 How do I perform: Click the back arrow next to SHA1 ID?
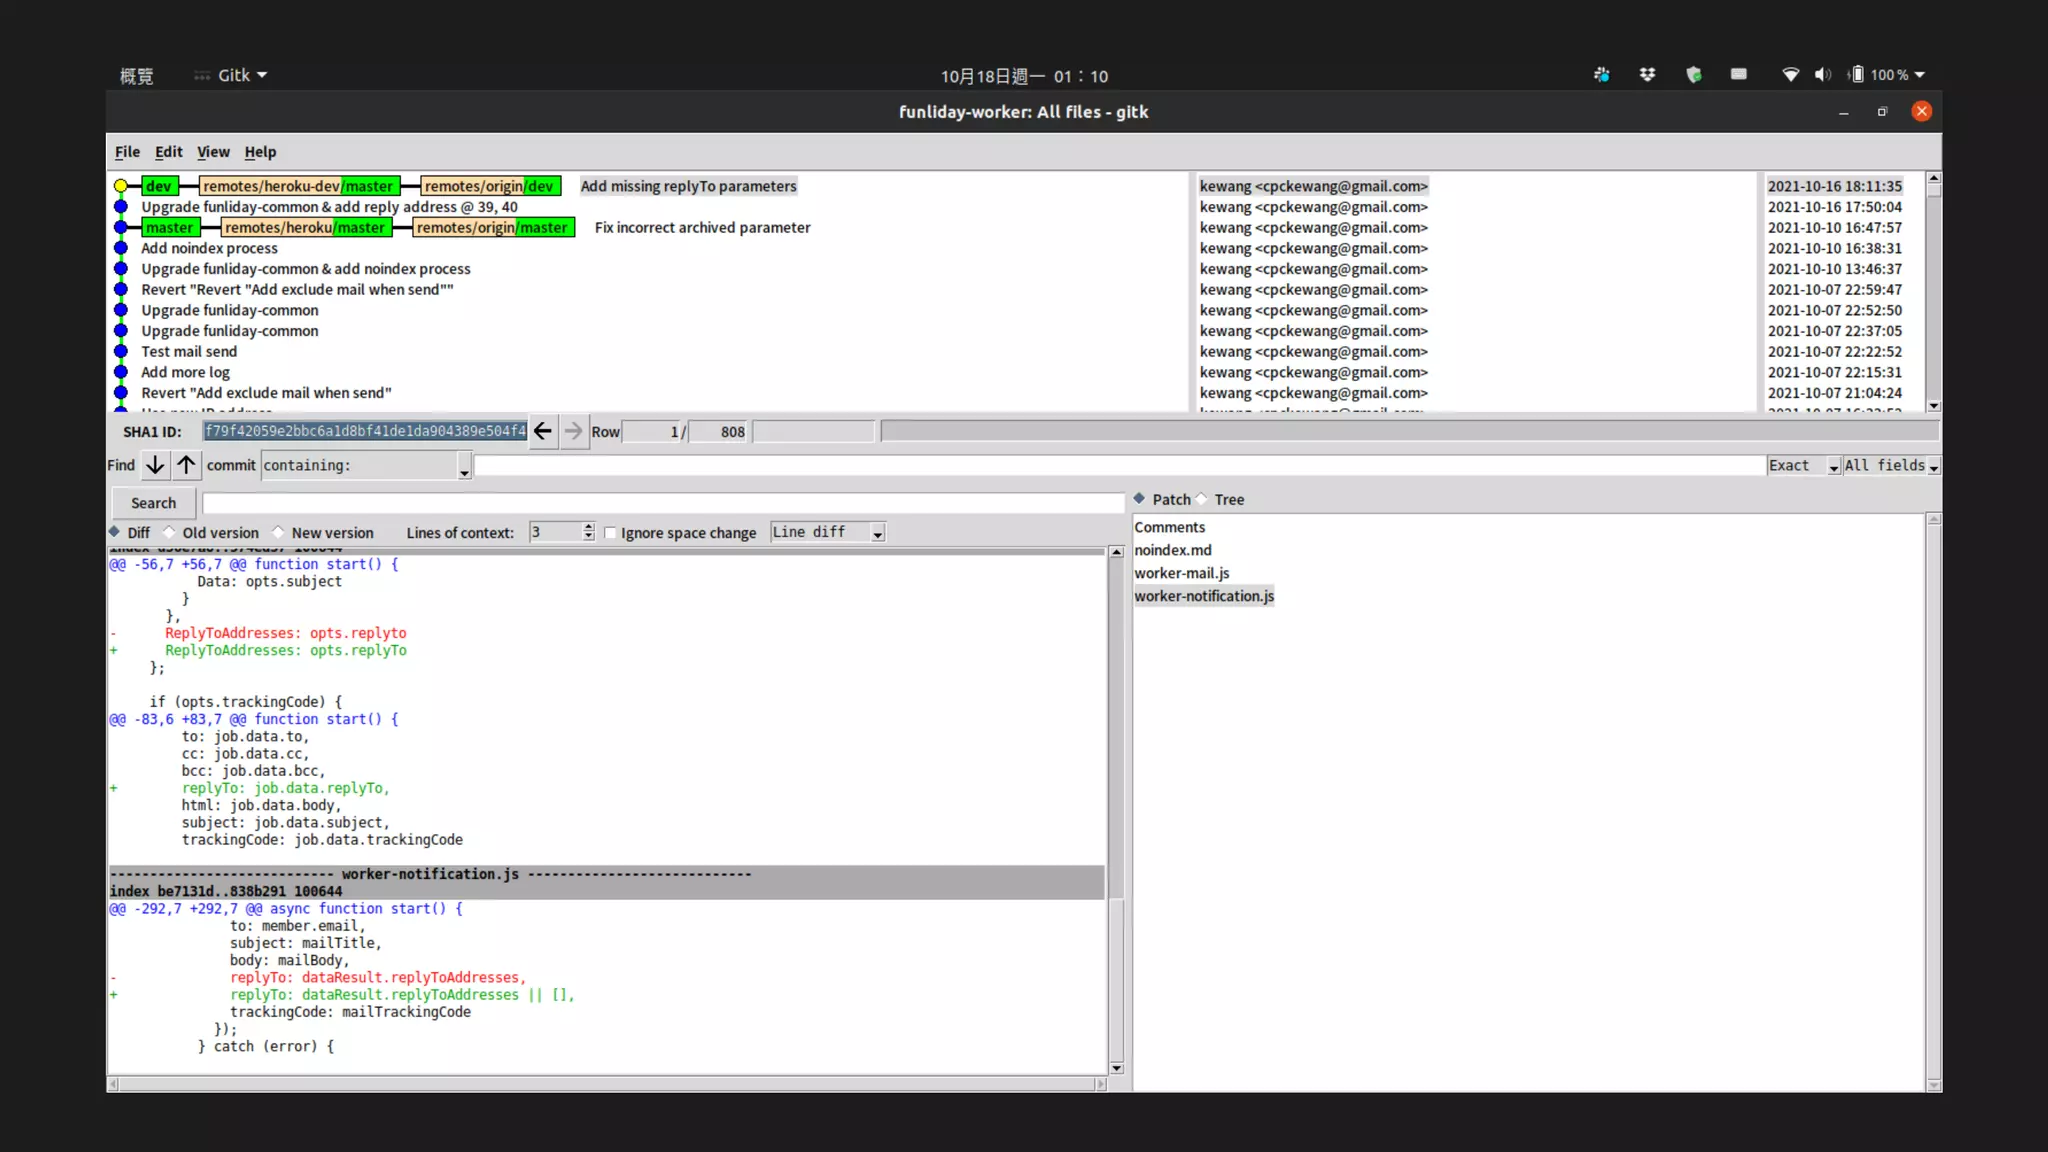pyautogui.click(x=542, y=431)
